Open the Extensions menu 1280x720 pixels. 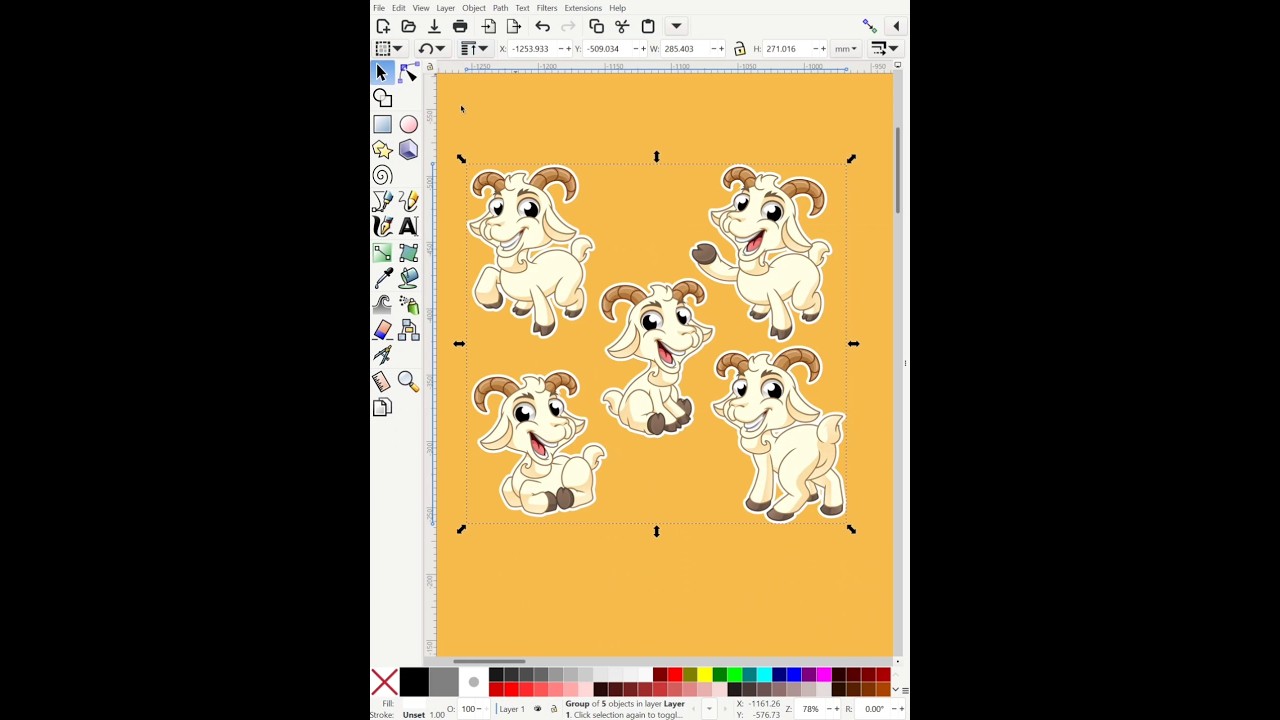pyautogui.click(x=583, y=8)
